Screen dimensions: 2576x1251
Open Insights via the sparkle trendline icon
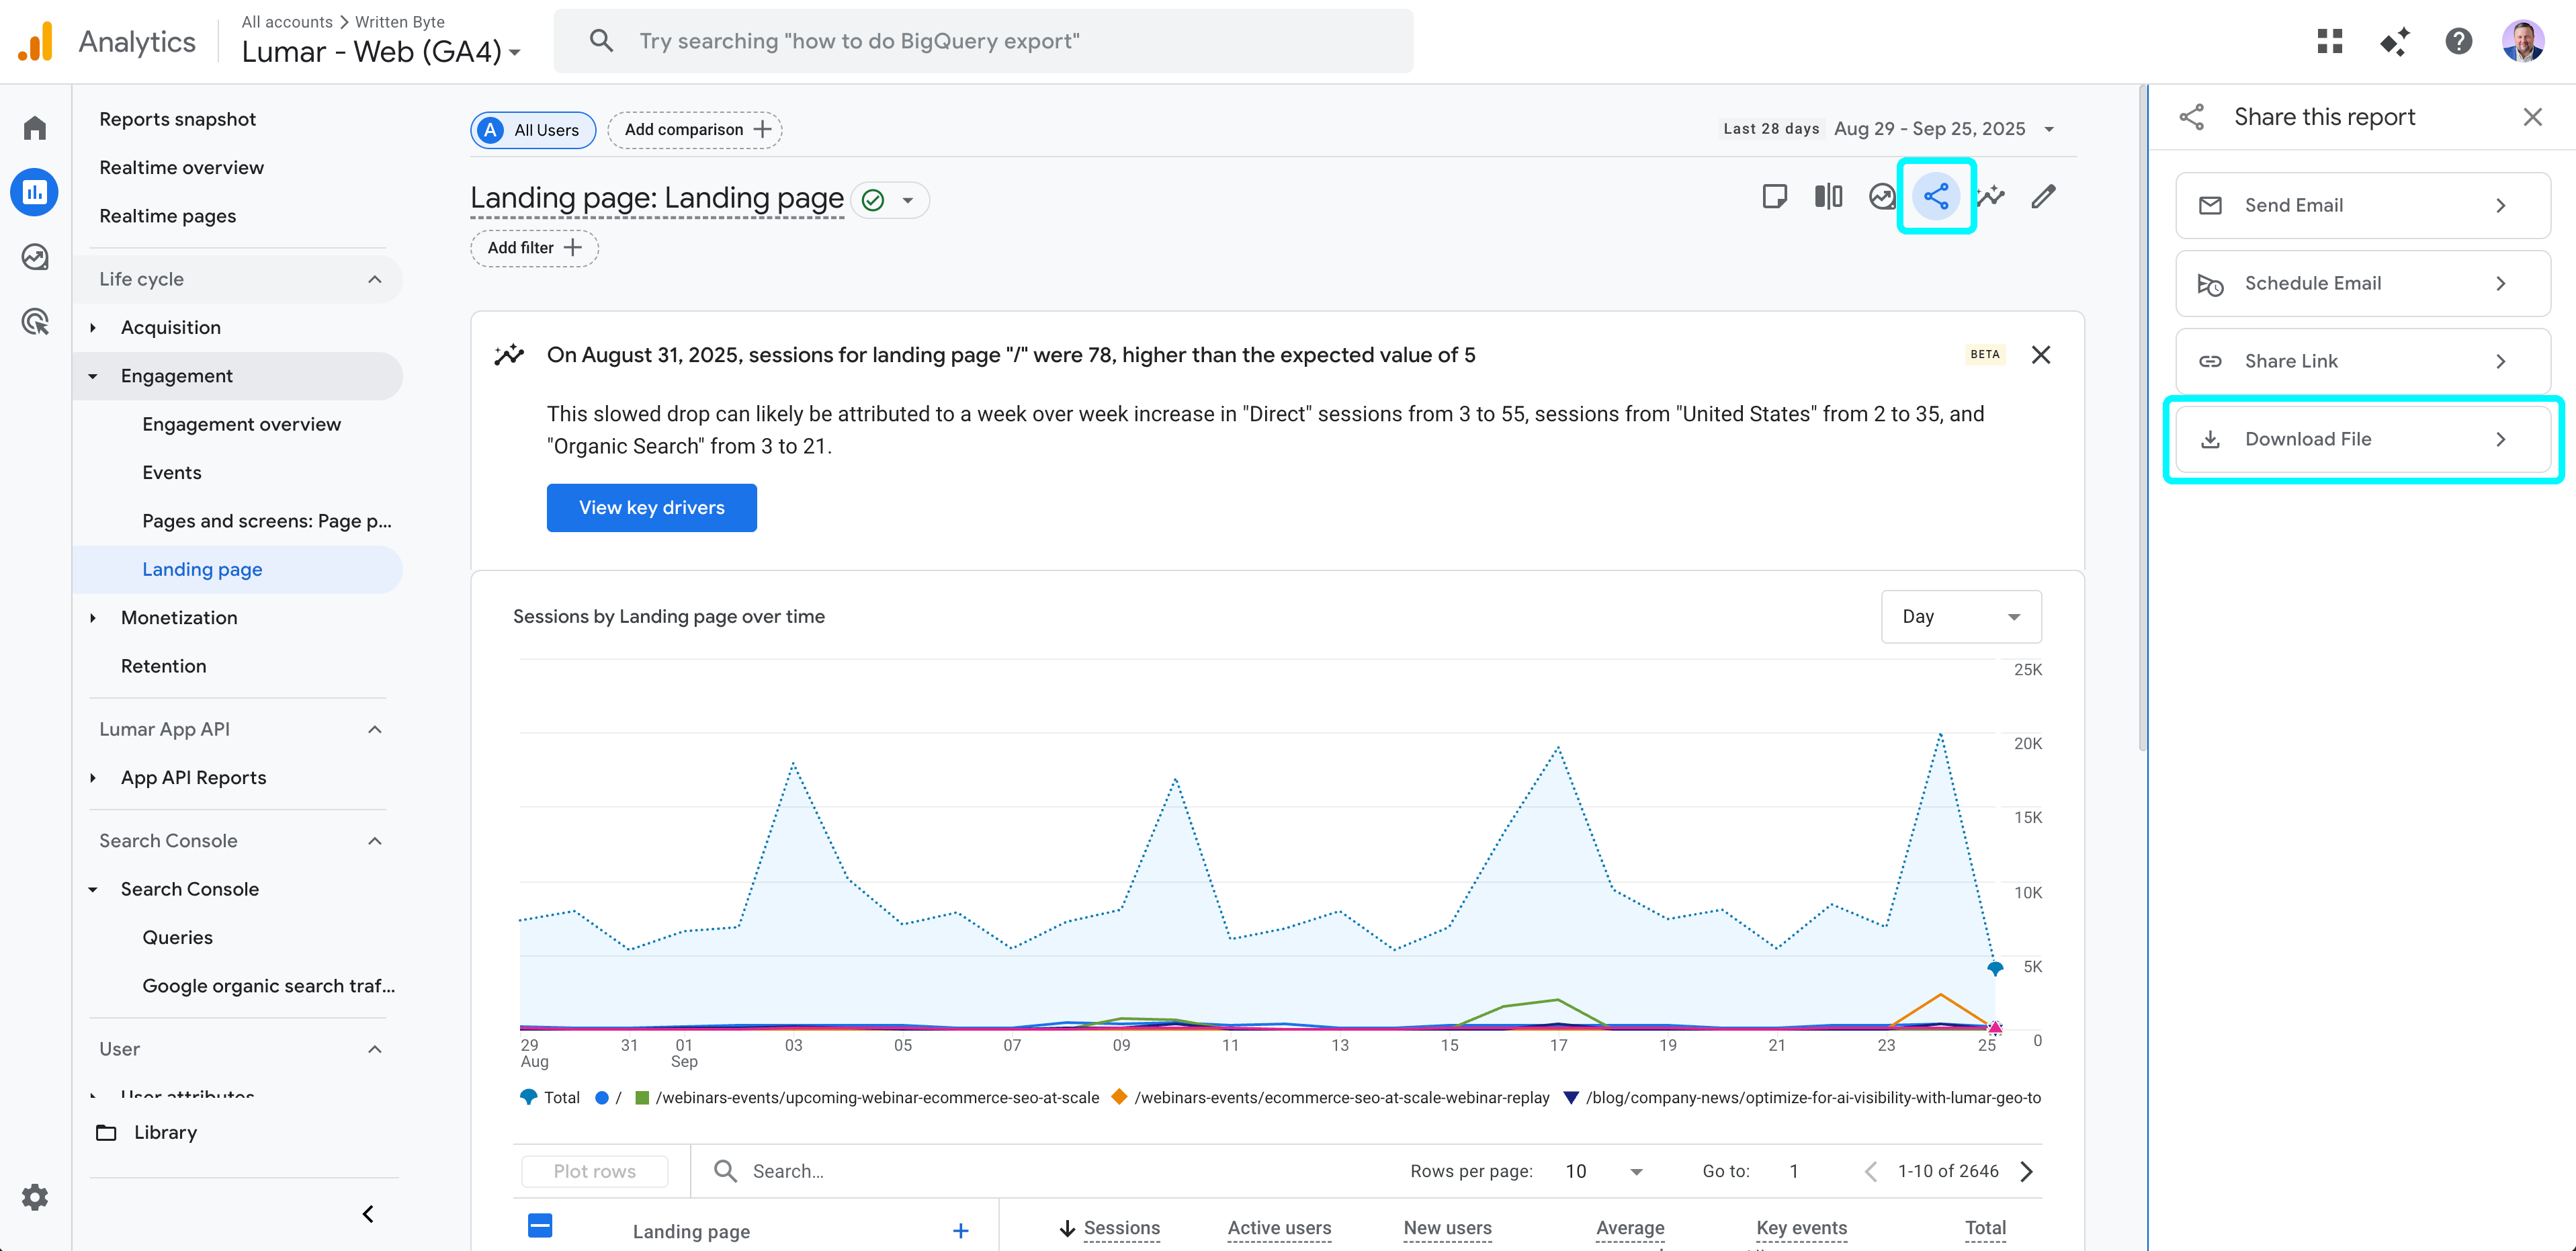click(1989, 196)
